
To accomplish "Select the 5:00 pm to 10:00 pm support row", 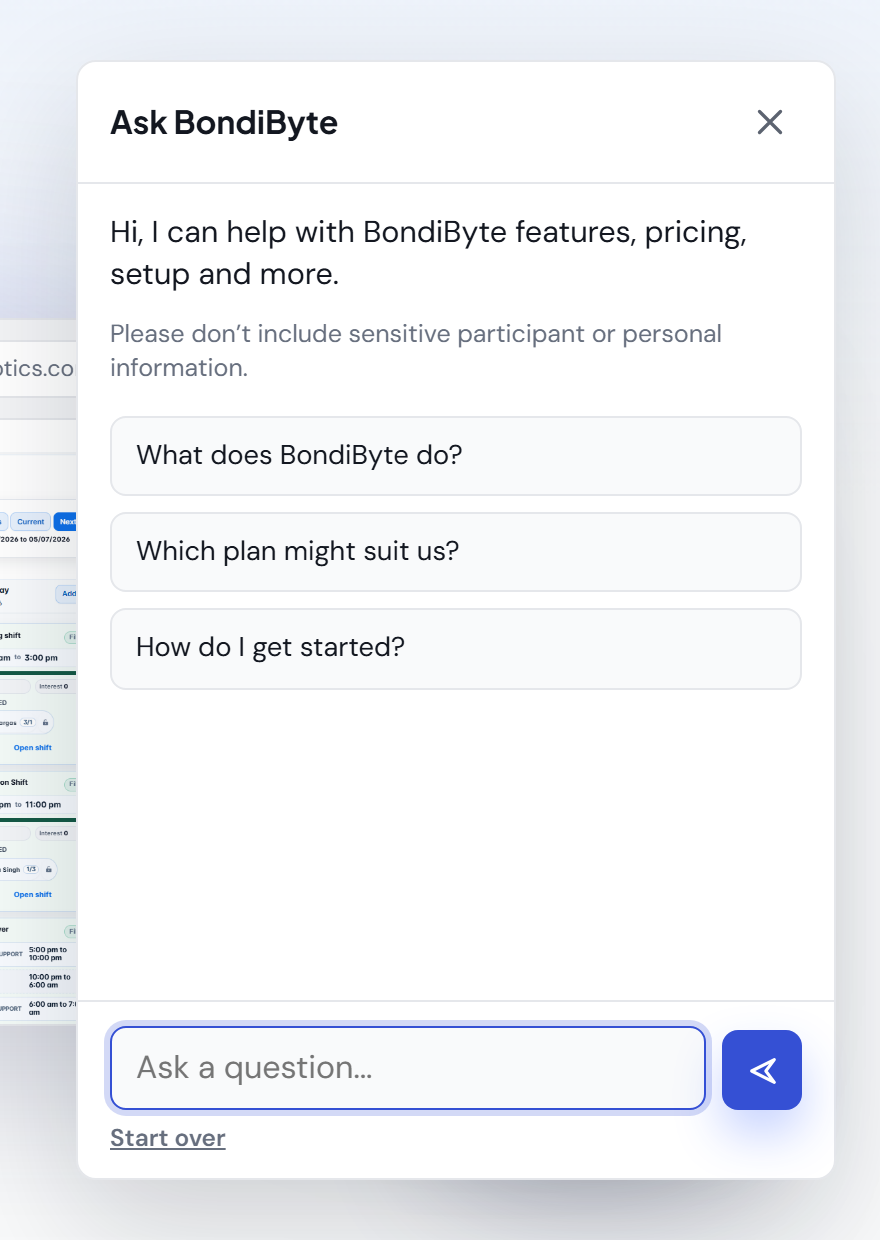I will pyautogui.click(x=38, y=954).
